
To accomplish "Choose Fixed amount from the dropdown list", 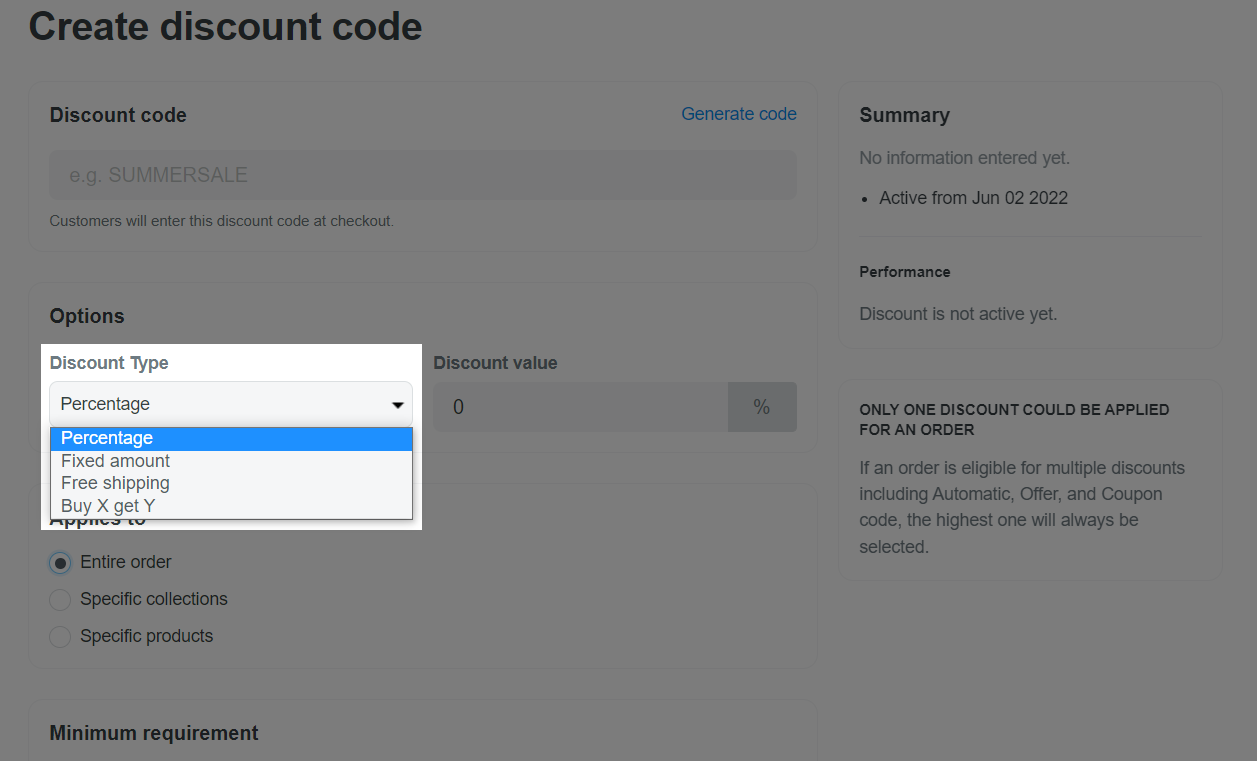I will point(231,461).
